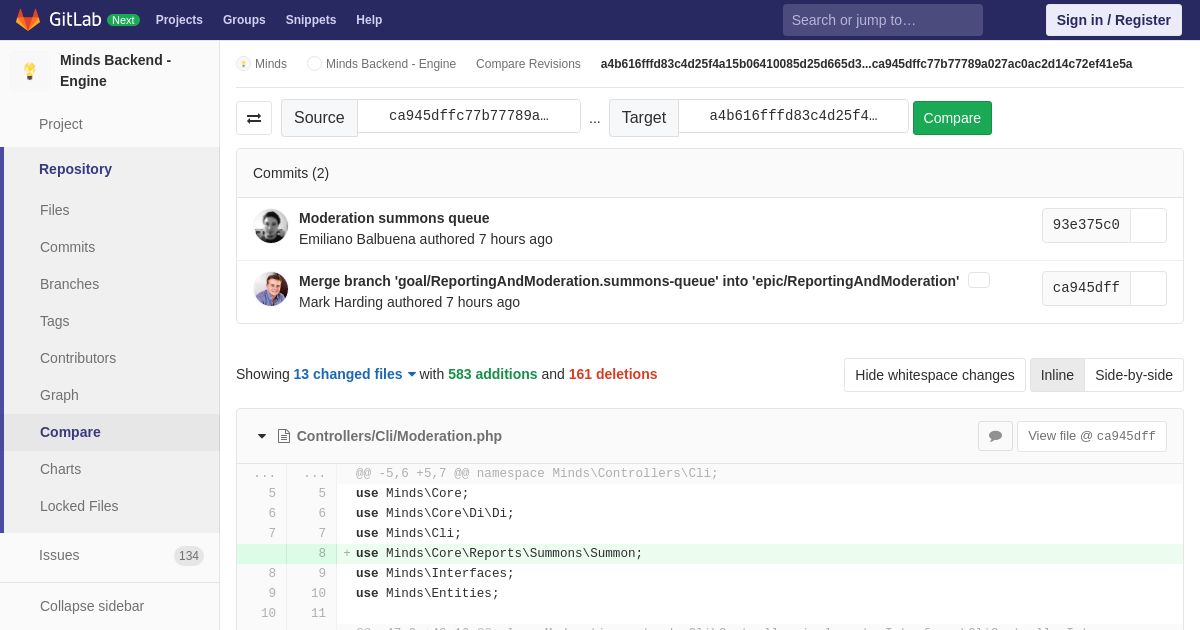Image resolution: width=1200 pixels, height=630 pixels.
Task: Swap source and target revisions icon
Action: [254, 118]
